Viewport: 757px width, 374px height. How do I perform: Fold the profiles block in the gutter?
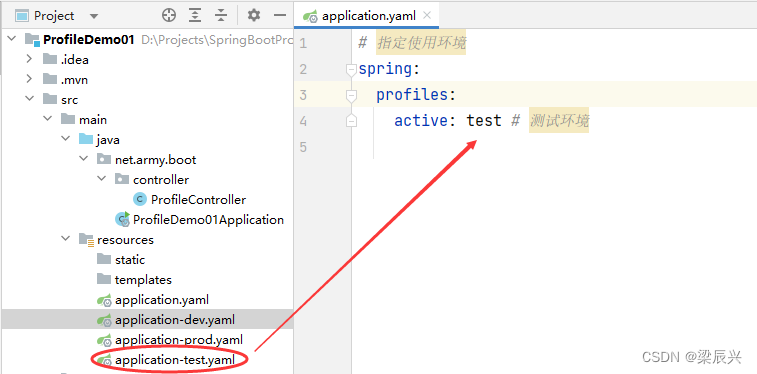pyautogui.click(x=351, y=96)
